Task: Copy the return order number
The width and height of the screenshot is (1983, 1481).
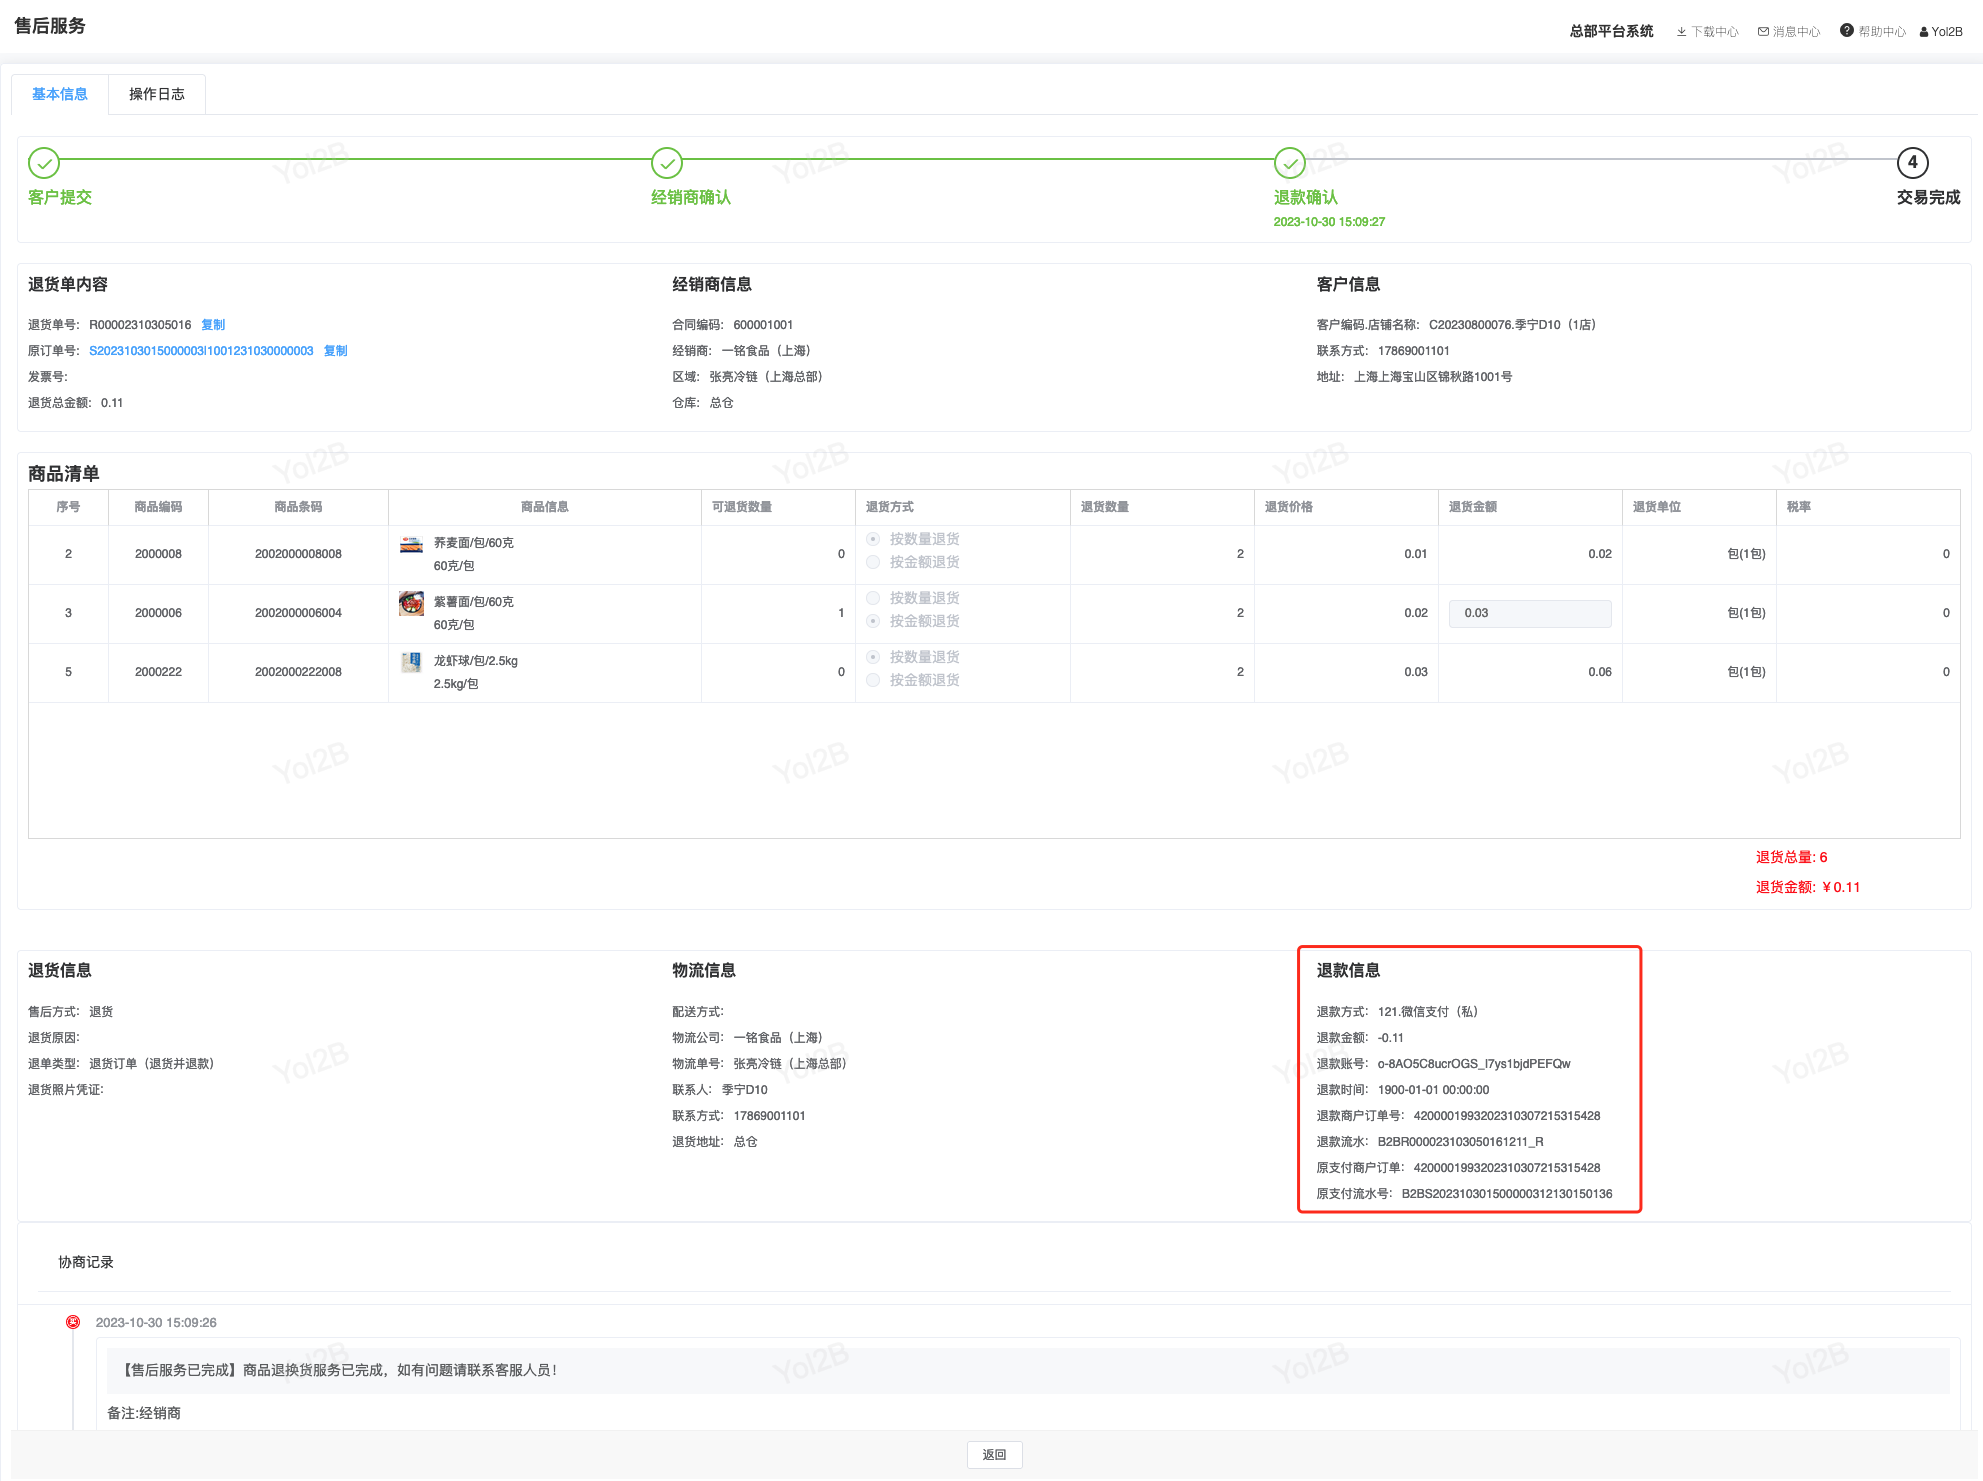Action: pyautogui.click(x=213, y=325)
